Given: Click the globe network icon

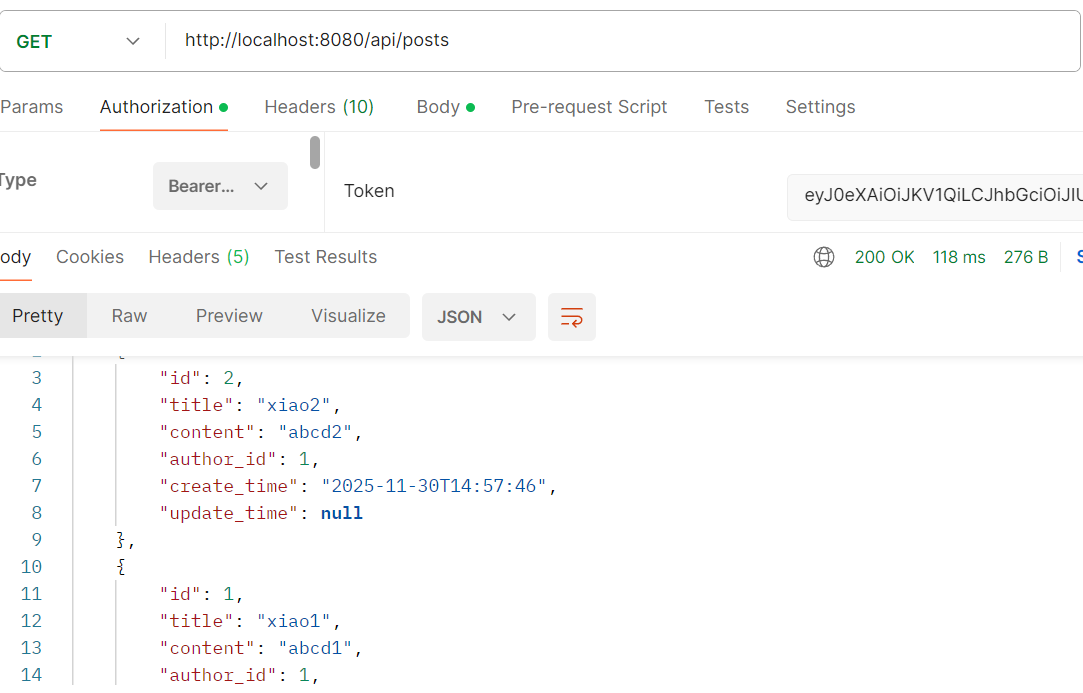Looking at the screenshot, I should [824, 257].
